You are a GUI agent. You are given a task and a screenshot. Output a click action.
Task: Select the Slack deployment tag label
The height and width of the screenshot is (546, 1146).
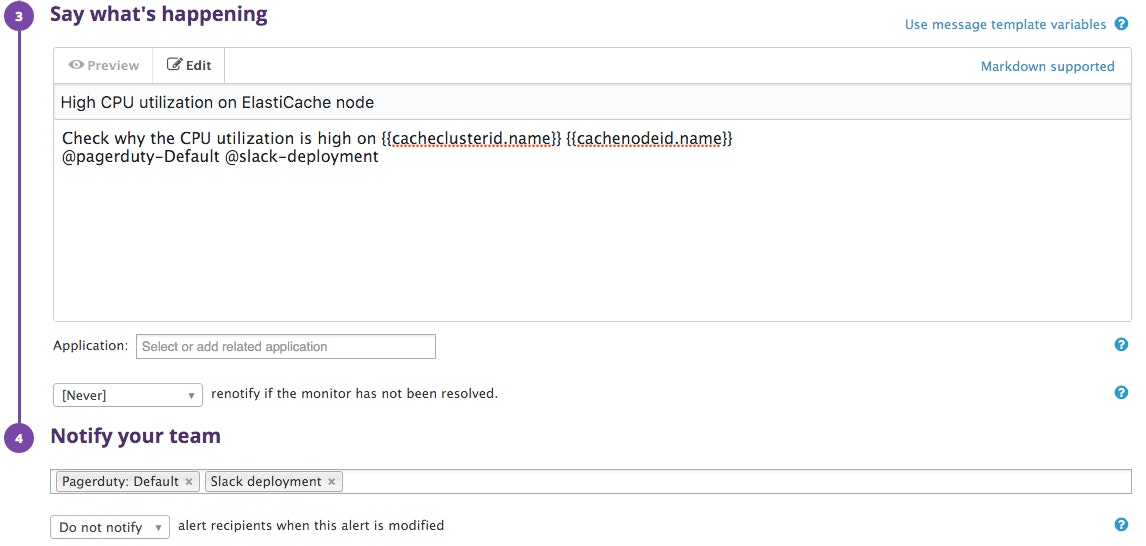[266, 482]
